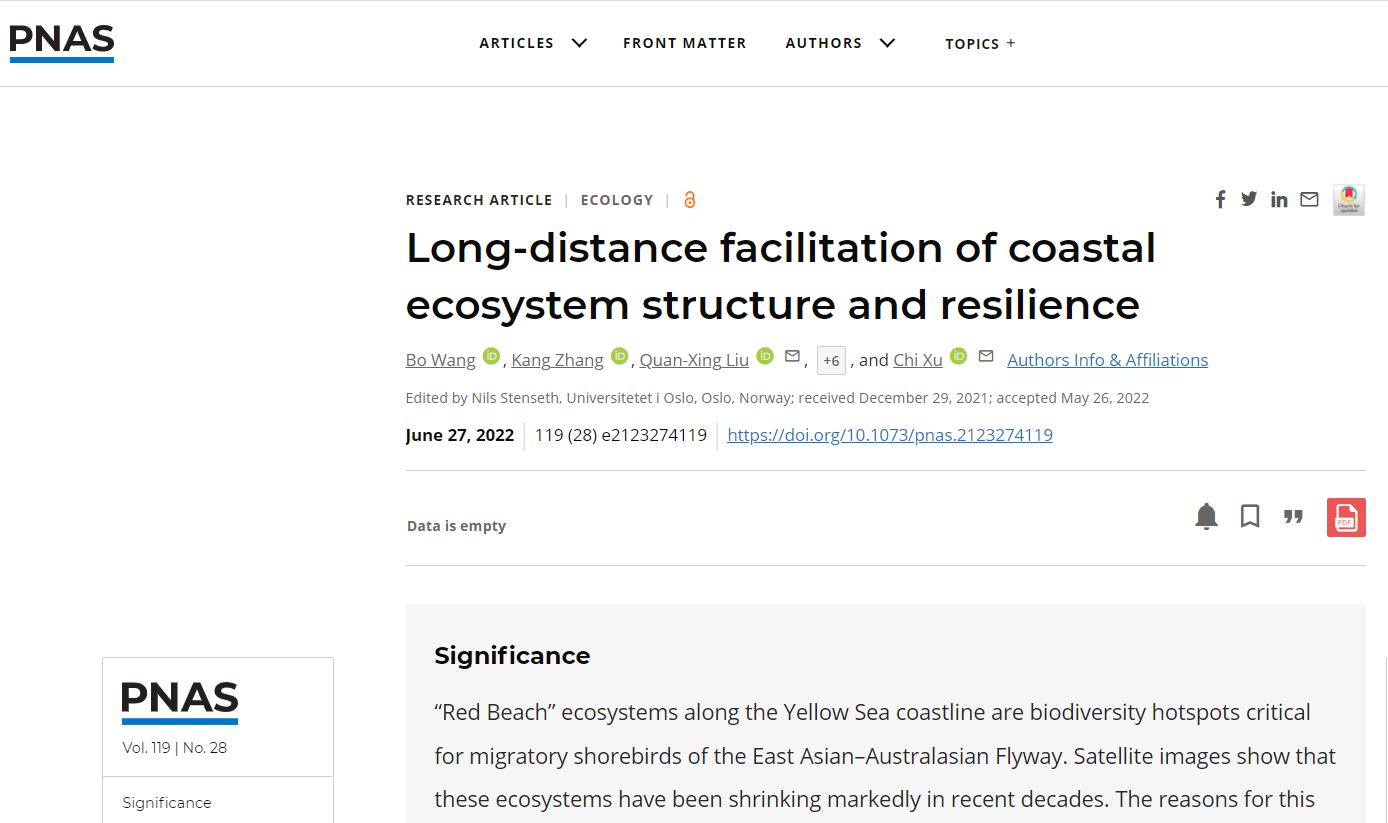The height and width of the screenshot is (823, 1388).
Task: Click the email icon next to Chi Xu
Action: tap(986, 356)
